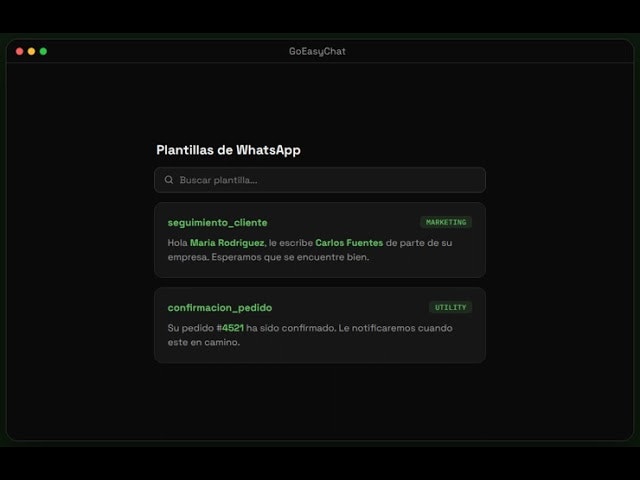The height and width of the screenshot is (480, 640).
Task: Click the text 'empresa. Esperamos que se encuentre bien.'
Action: pyautogui.click(x=268, y=258)
